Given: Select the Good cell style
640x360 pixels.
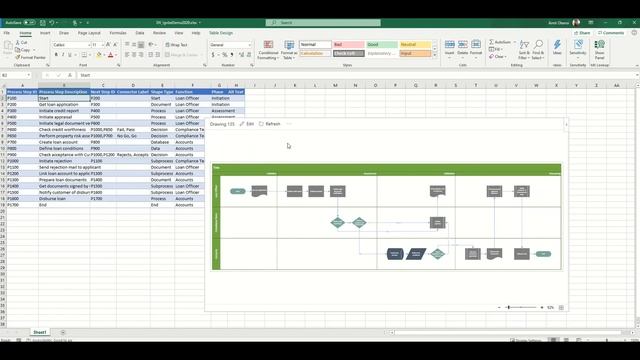Looking at the screenshot, I should coord(382,44).
